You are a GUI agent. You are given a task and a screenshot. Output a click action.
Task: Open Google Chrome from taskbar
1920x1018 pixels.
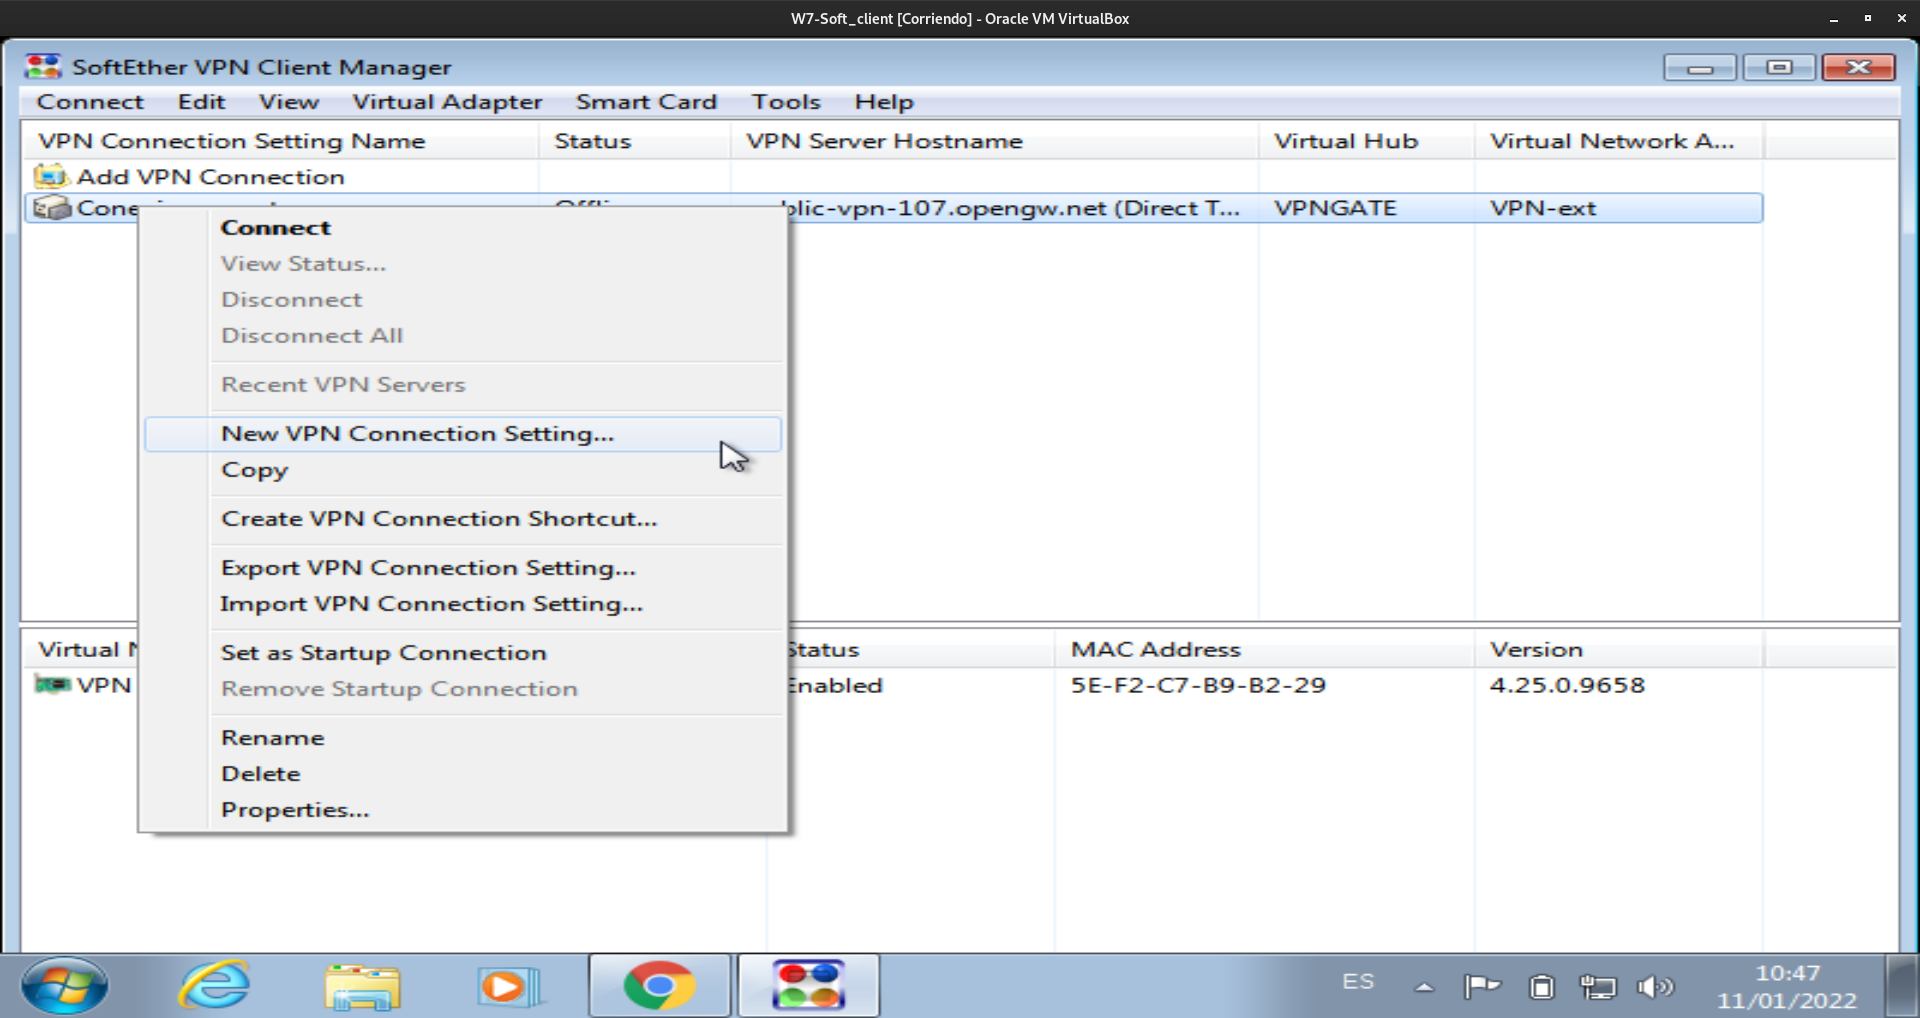tap(659, 986)
